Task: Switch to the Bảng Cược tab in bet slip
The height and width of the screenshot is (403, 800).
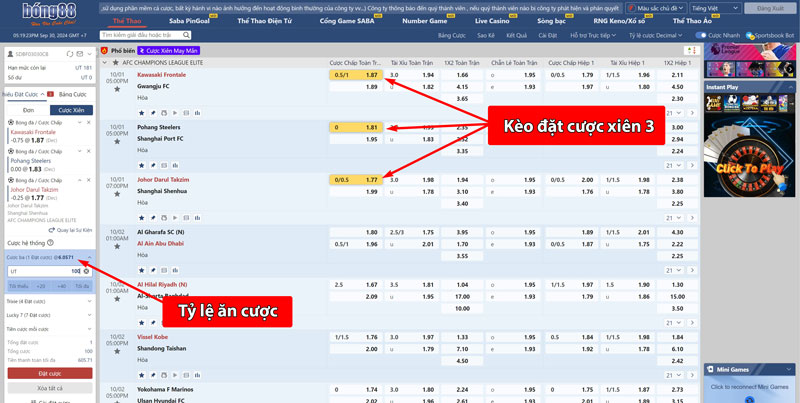Action: click(72, 94)
